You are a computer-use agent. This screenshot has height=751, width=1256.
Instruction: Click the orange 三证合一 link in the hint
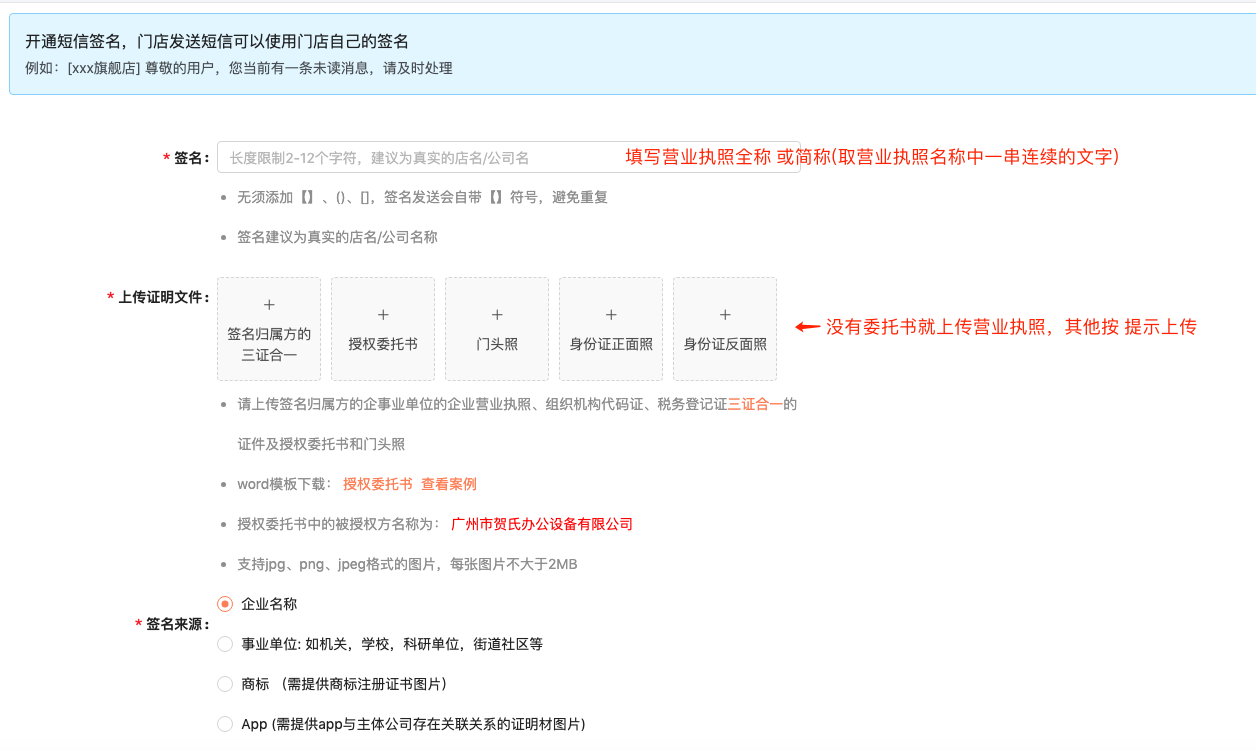click(754, 404)
